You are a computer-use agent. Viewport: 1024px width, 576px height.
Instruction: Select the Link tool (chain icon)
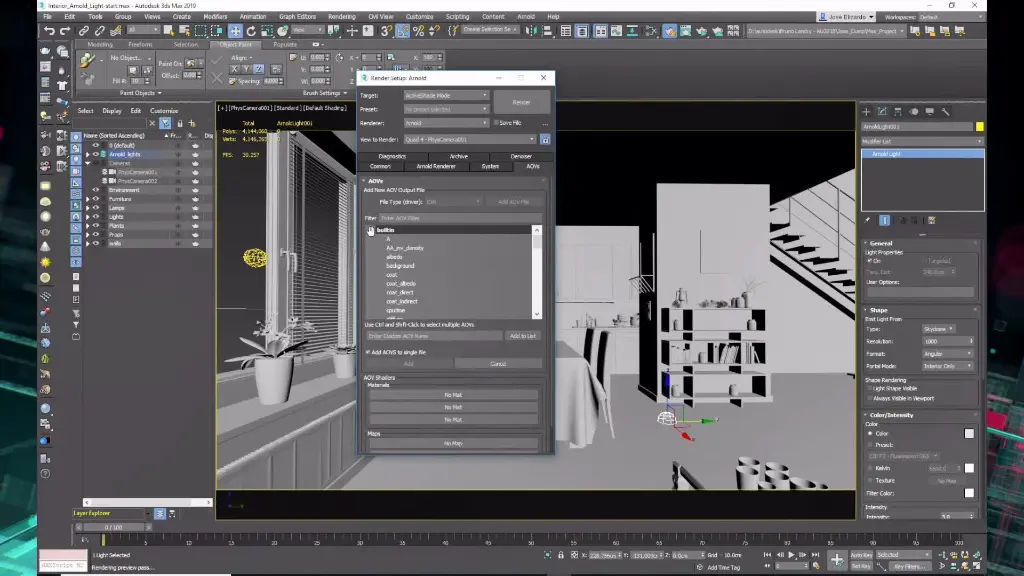[84, 31]
